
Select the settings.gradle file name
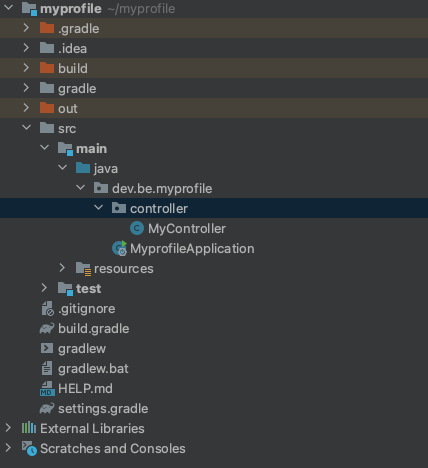[103, 409]
